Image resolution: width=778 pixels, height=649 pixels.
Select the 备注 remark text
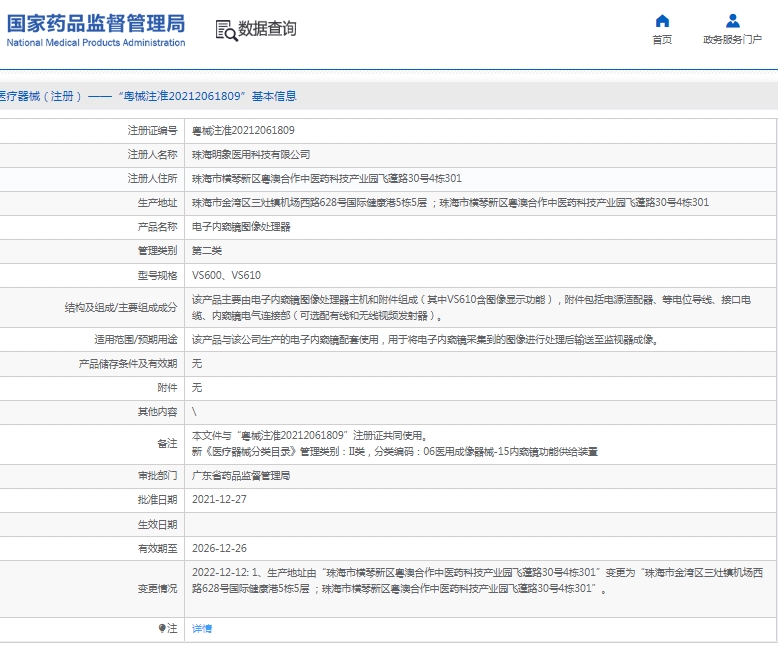tap(395, 444)
